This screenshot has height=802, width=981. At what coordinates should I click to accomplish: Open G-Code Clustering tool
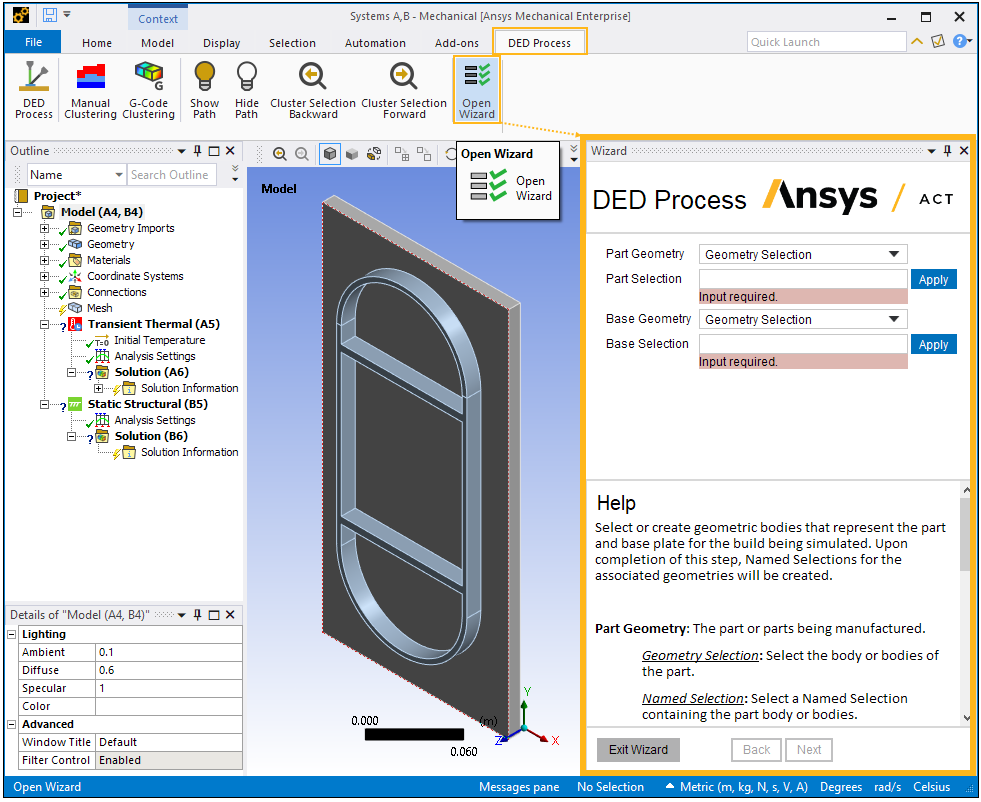tap(148, 89)
